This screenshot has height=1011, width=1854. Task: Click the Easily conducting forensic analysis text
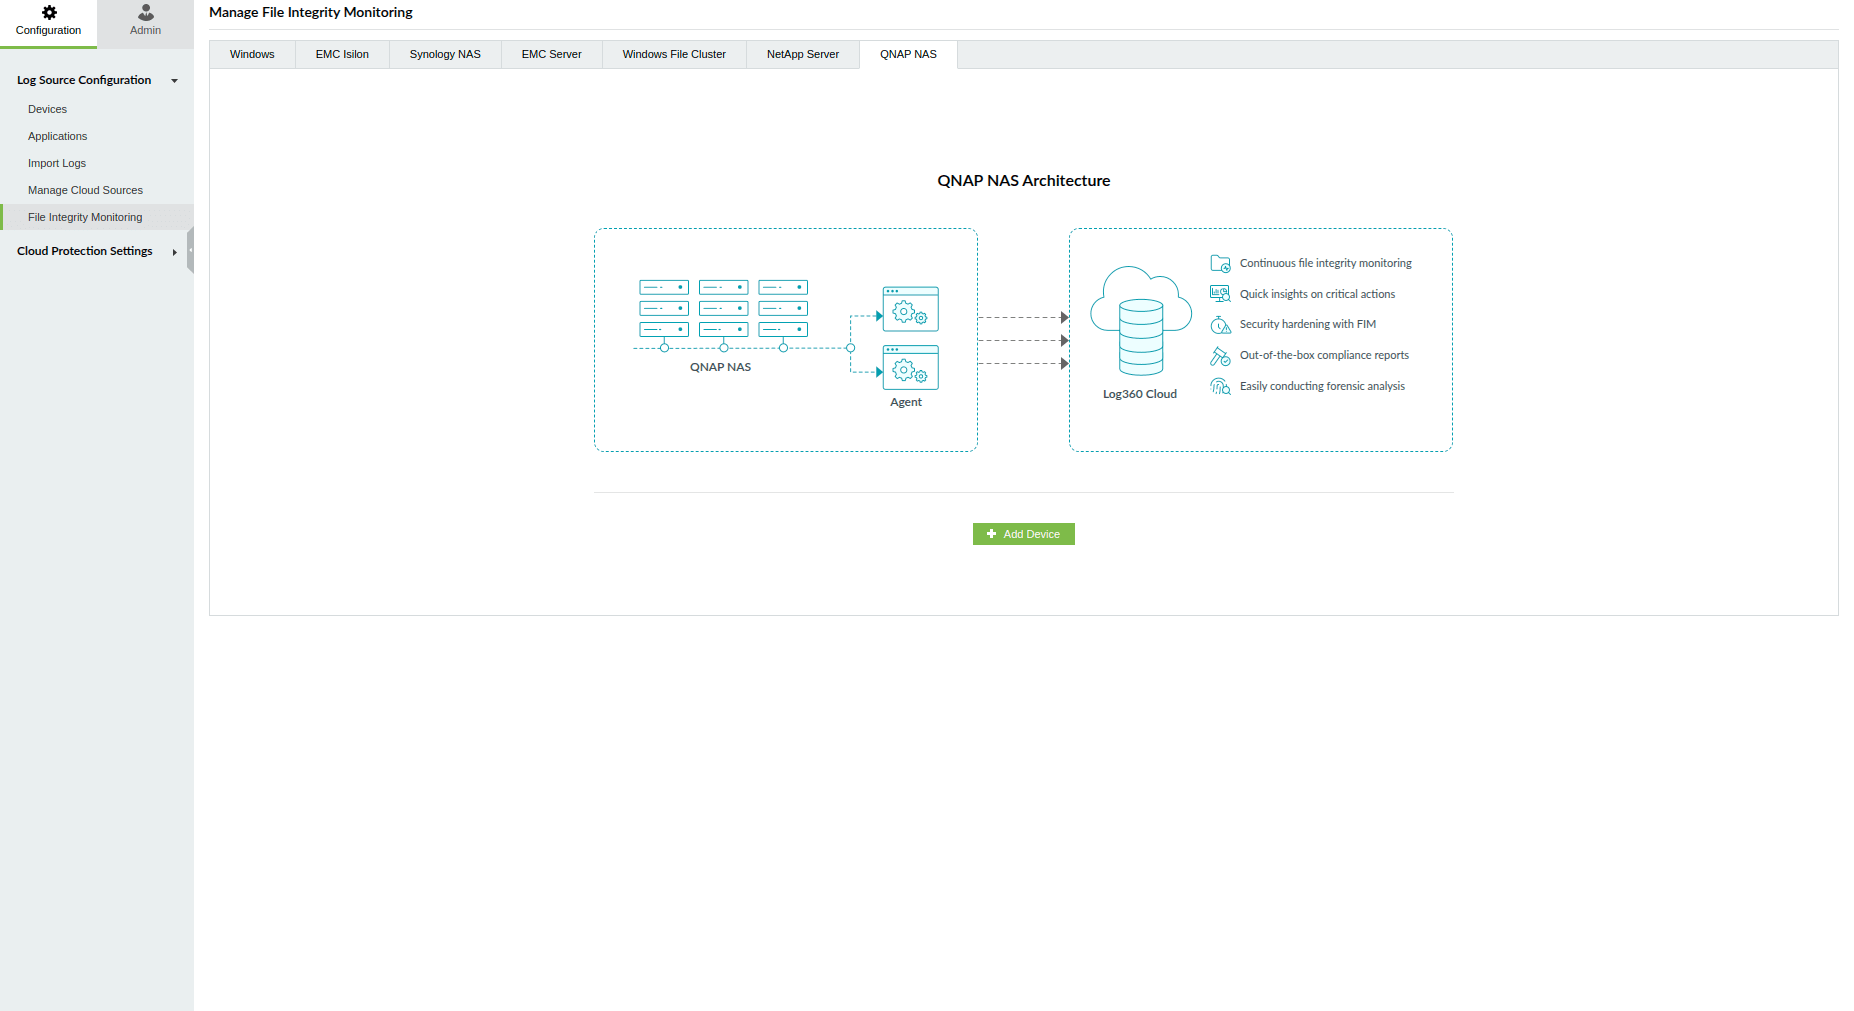(x=1322, y=386)
